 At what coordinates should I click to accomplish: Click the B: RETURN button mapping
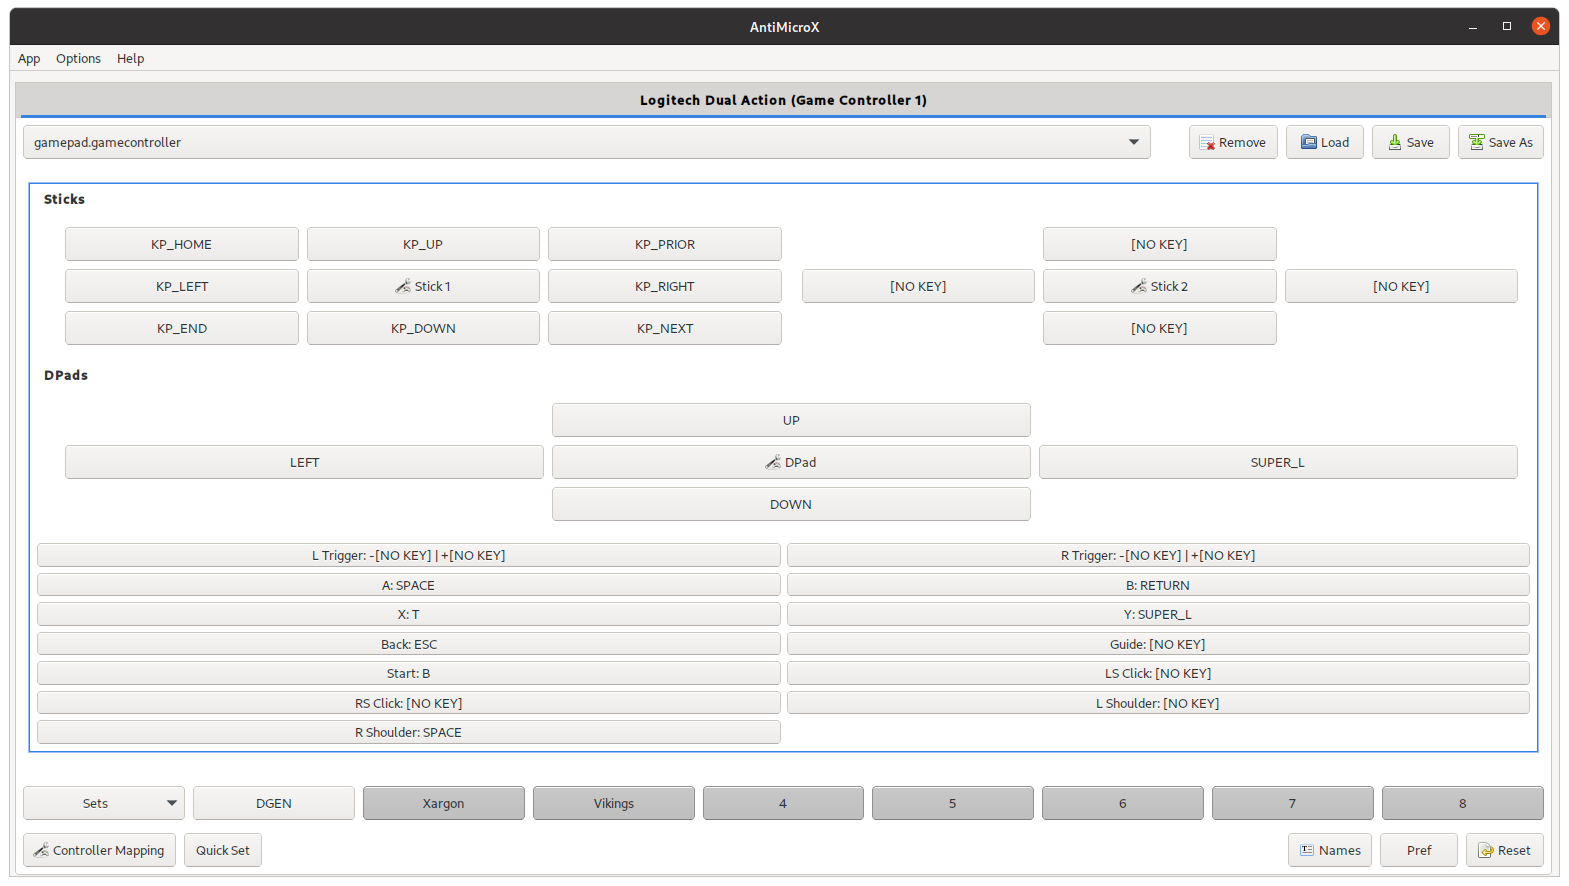click(1158, 585)
